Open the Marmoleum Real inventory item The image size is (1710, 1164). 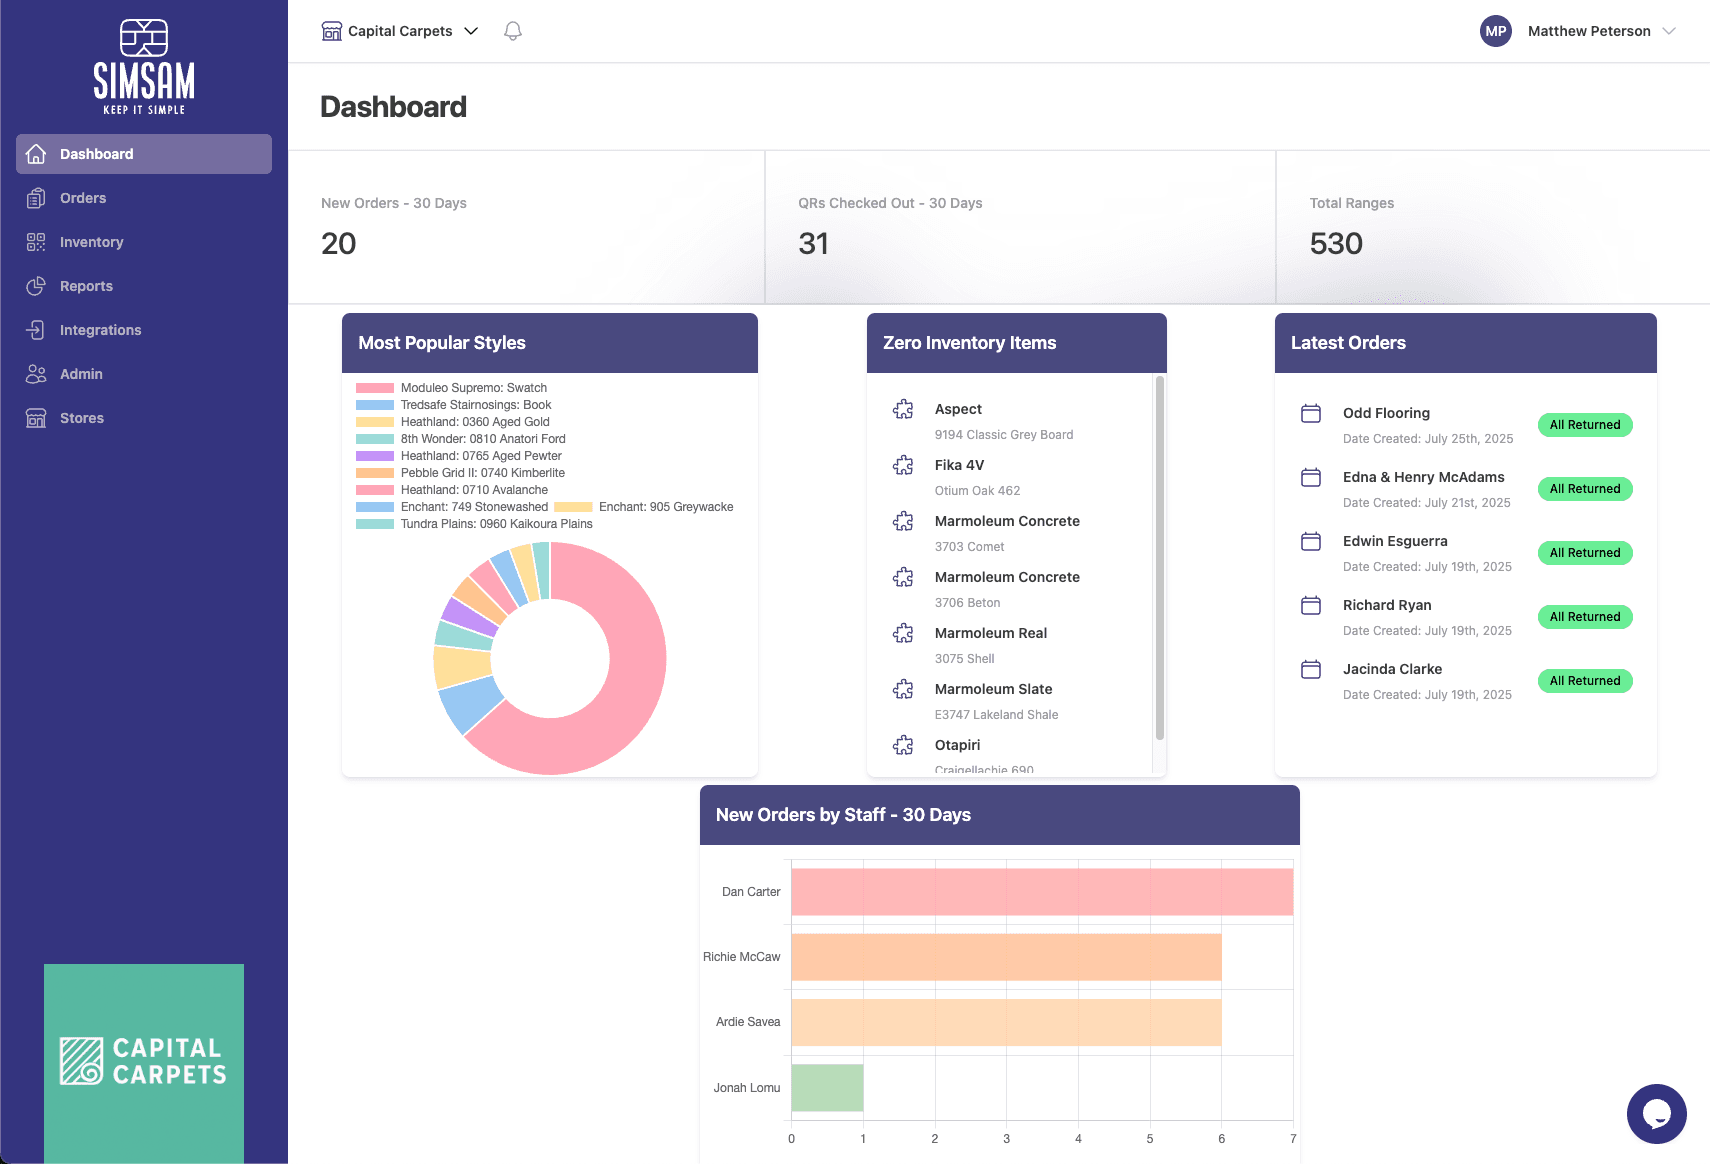click(x=990, y=633)
